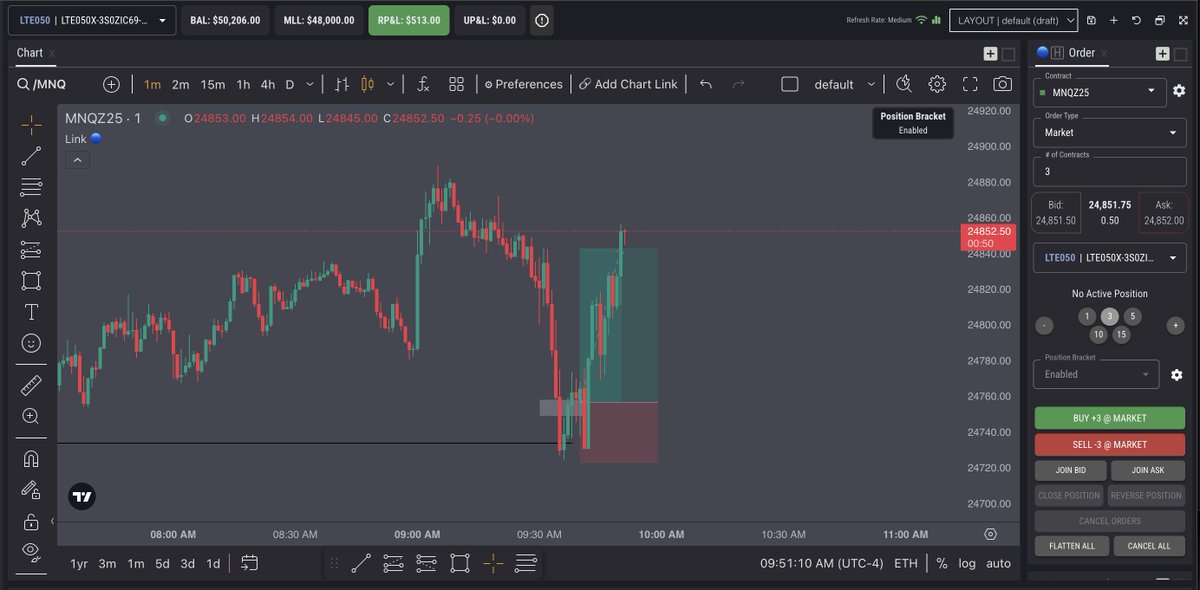Add new layout with top-bar plus icon

(1114, 20)
